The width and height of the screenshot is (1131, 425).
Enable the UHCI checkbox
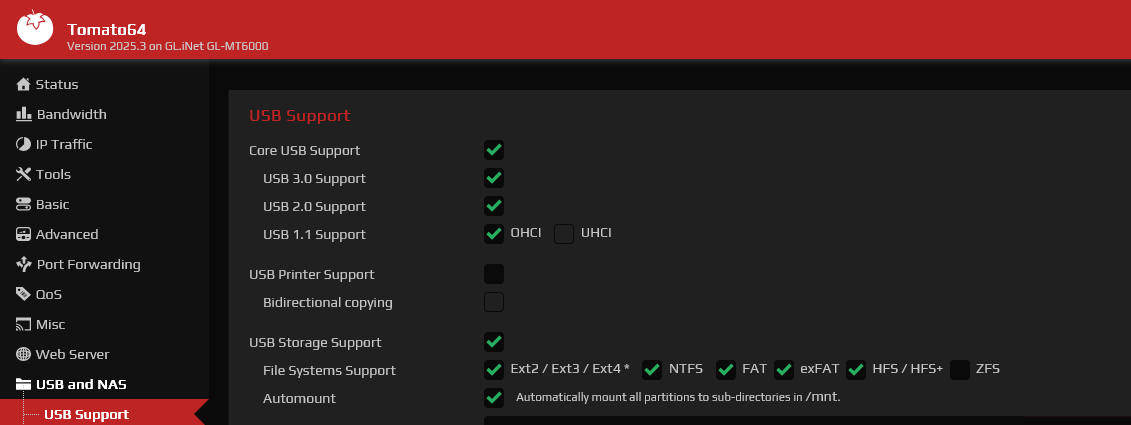coord(564,234)
